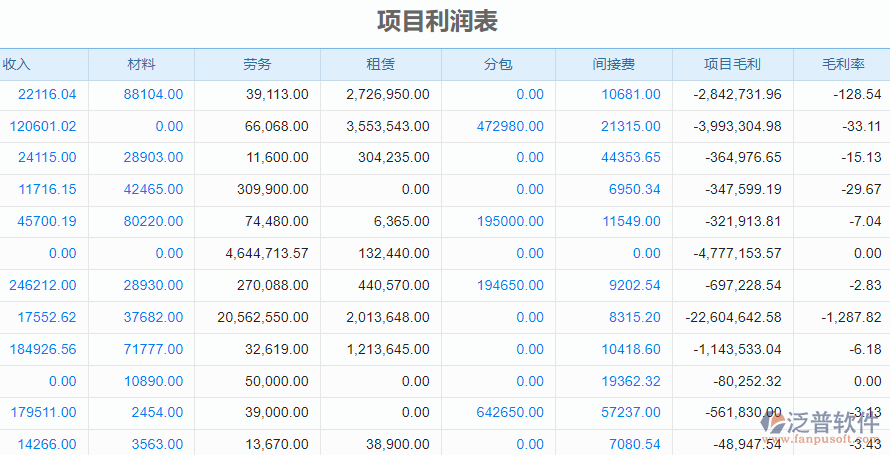Select the 租赁 column header
This screenshot has height=455, width=890.
[x=380, y=64]
